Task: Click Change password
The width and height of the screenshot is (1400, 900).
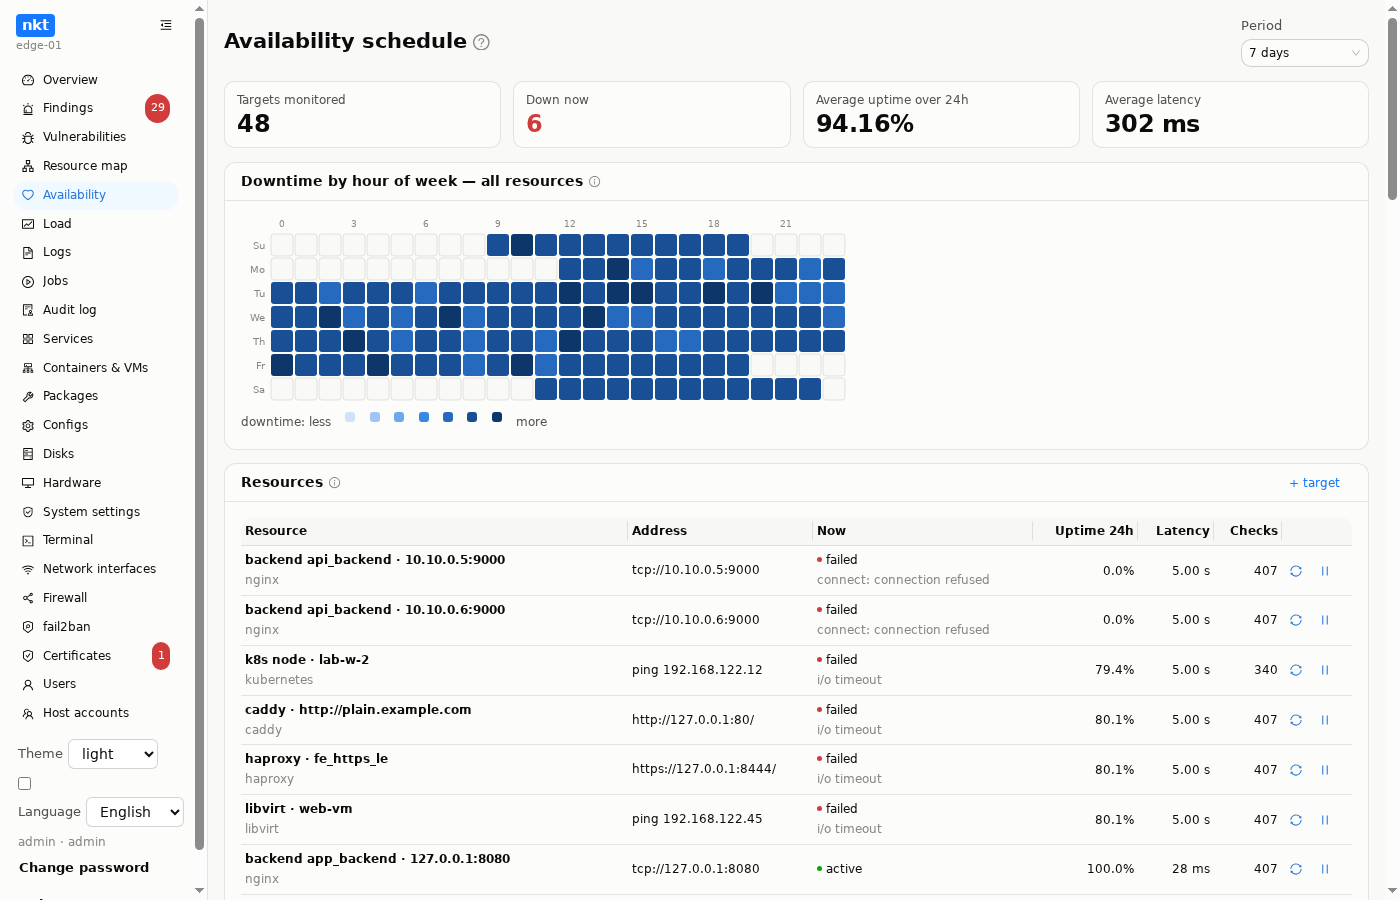Action: [84, 868]
